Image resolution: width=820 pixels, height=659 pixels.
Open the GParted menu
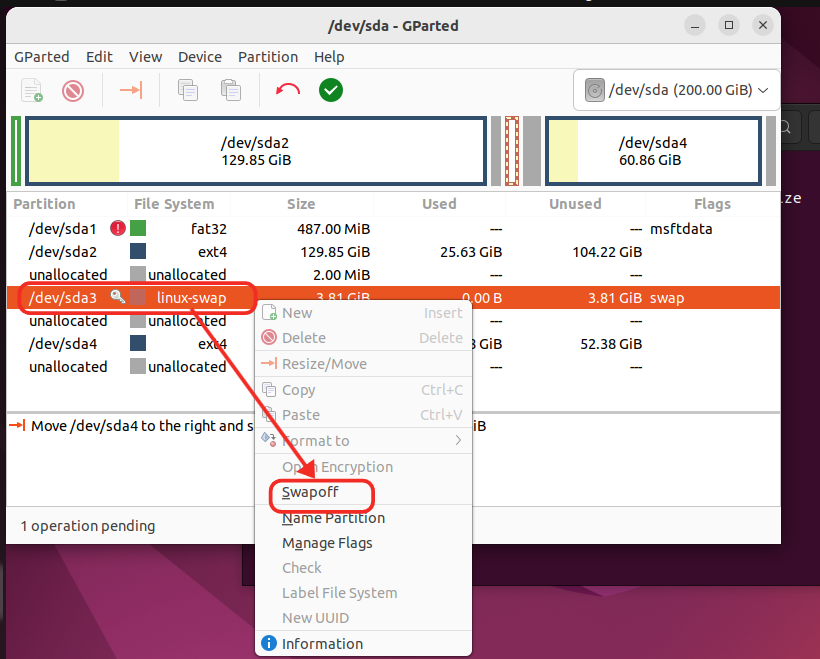(x=42, y=56)
